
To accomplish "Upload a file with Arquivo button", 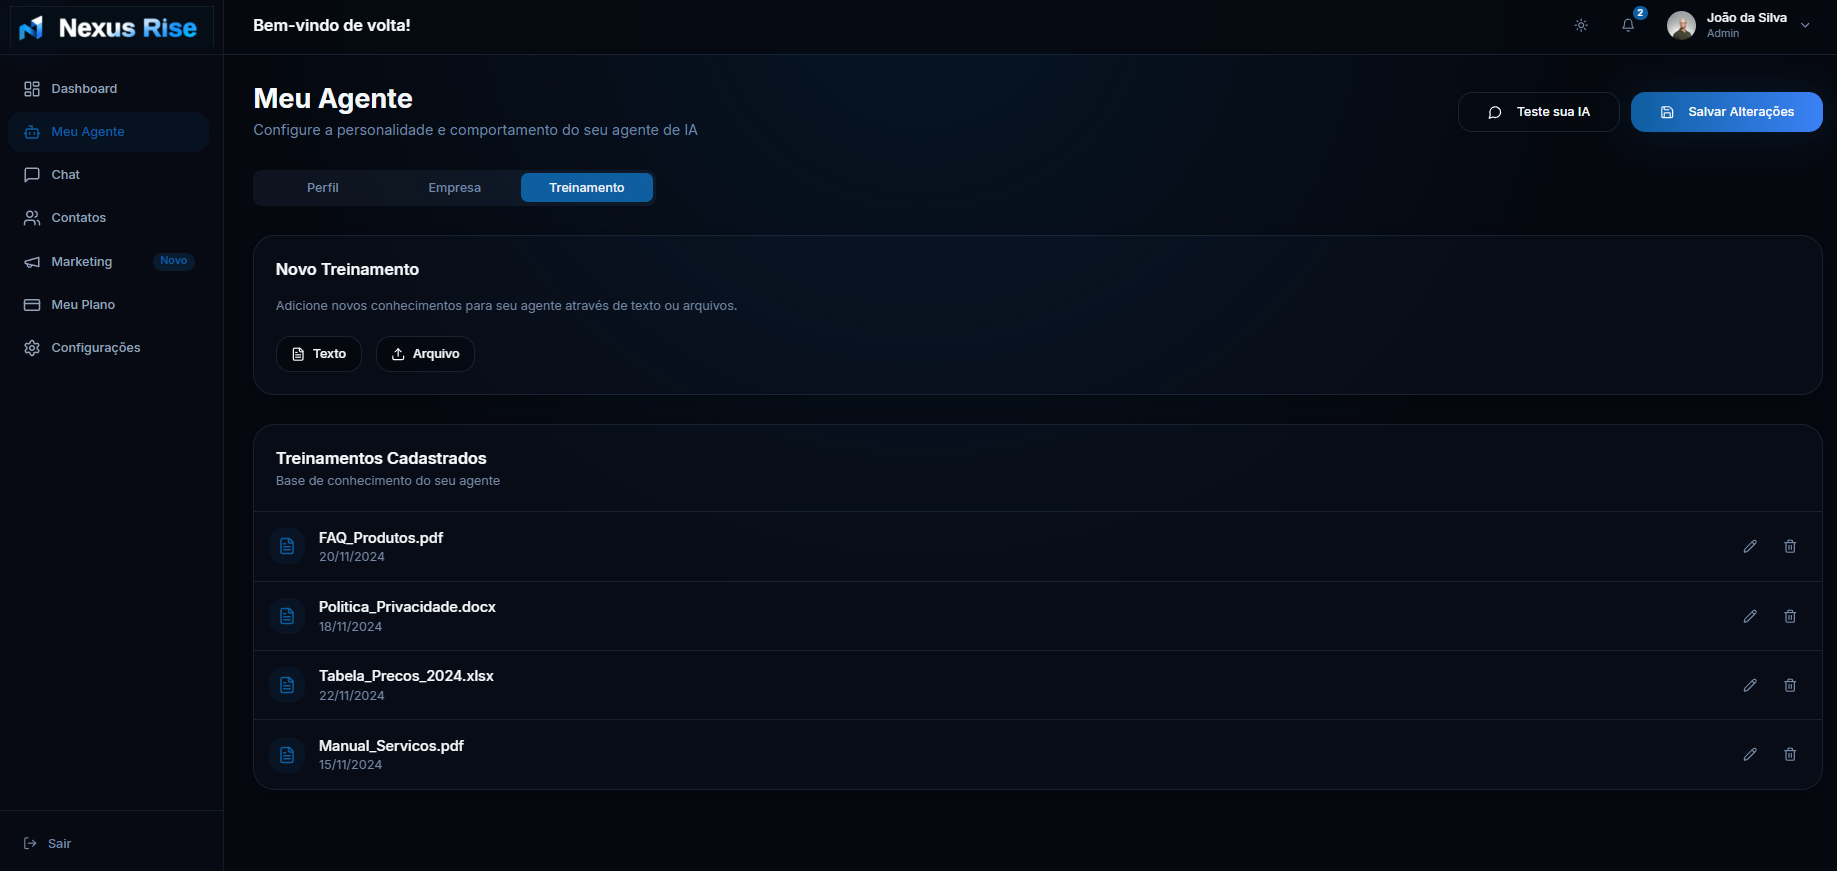I will (x=425, y=354).
